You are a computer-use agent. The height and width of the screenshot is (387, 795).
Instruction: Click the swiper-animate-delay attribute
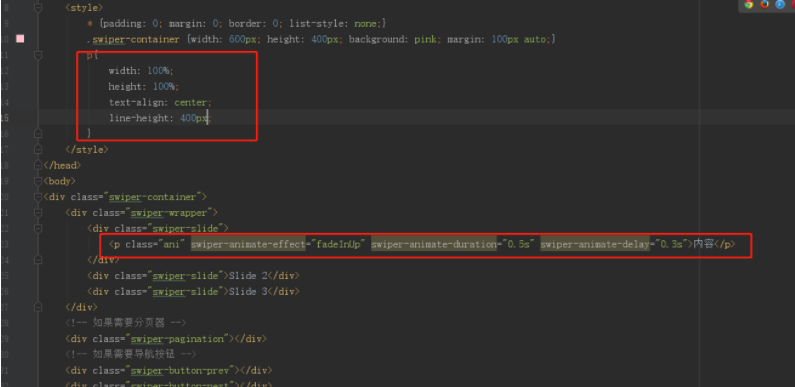[595, 244]
